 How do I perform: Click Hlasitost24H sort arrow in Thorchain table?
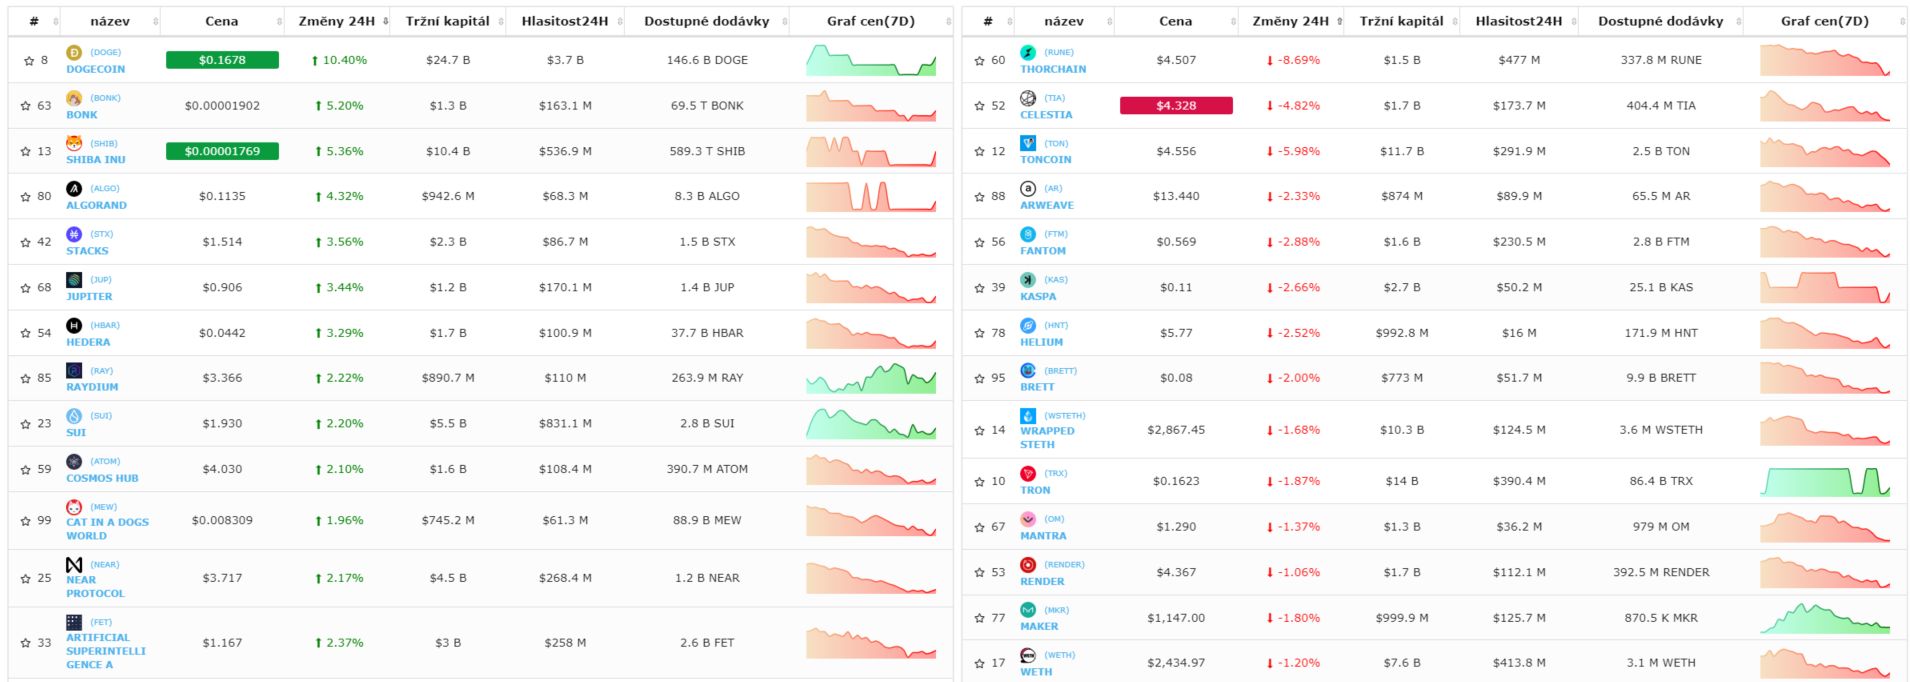click(1574, 21)
